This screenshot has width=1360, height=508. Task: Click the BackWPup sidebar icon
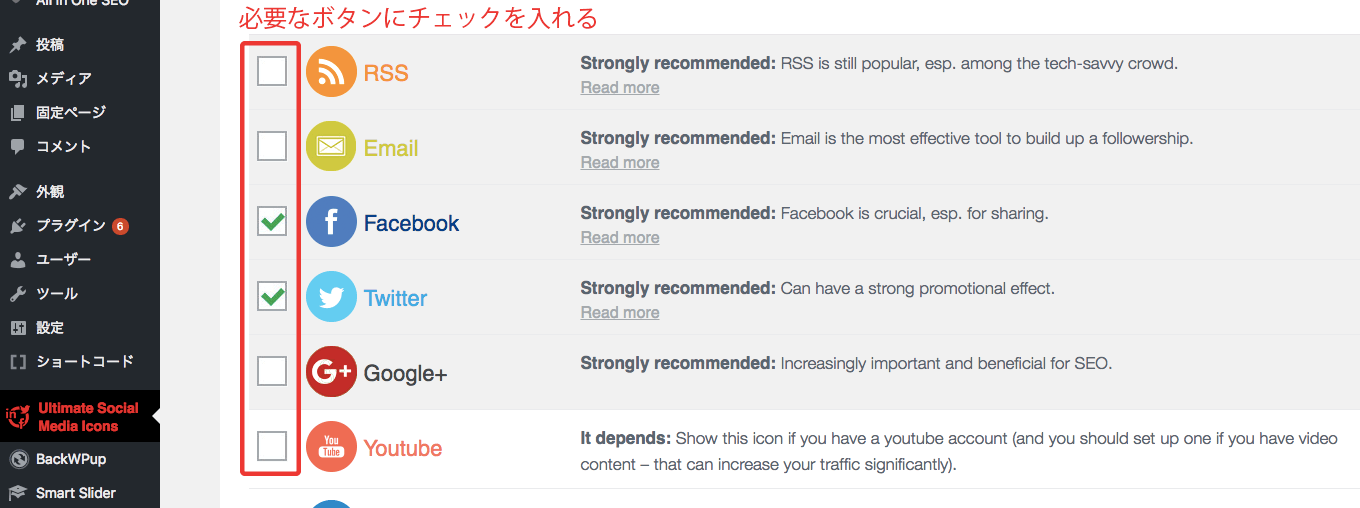point(18,459)
